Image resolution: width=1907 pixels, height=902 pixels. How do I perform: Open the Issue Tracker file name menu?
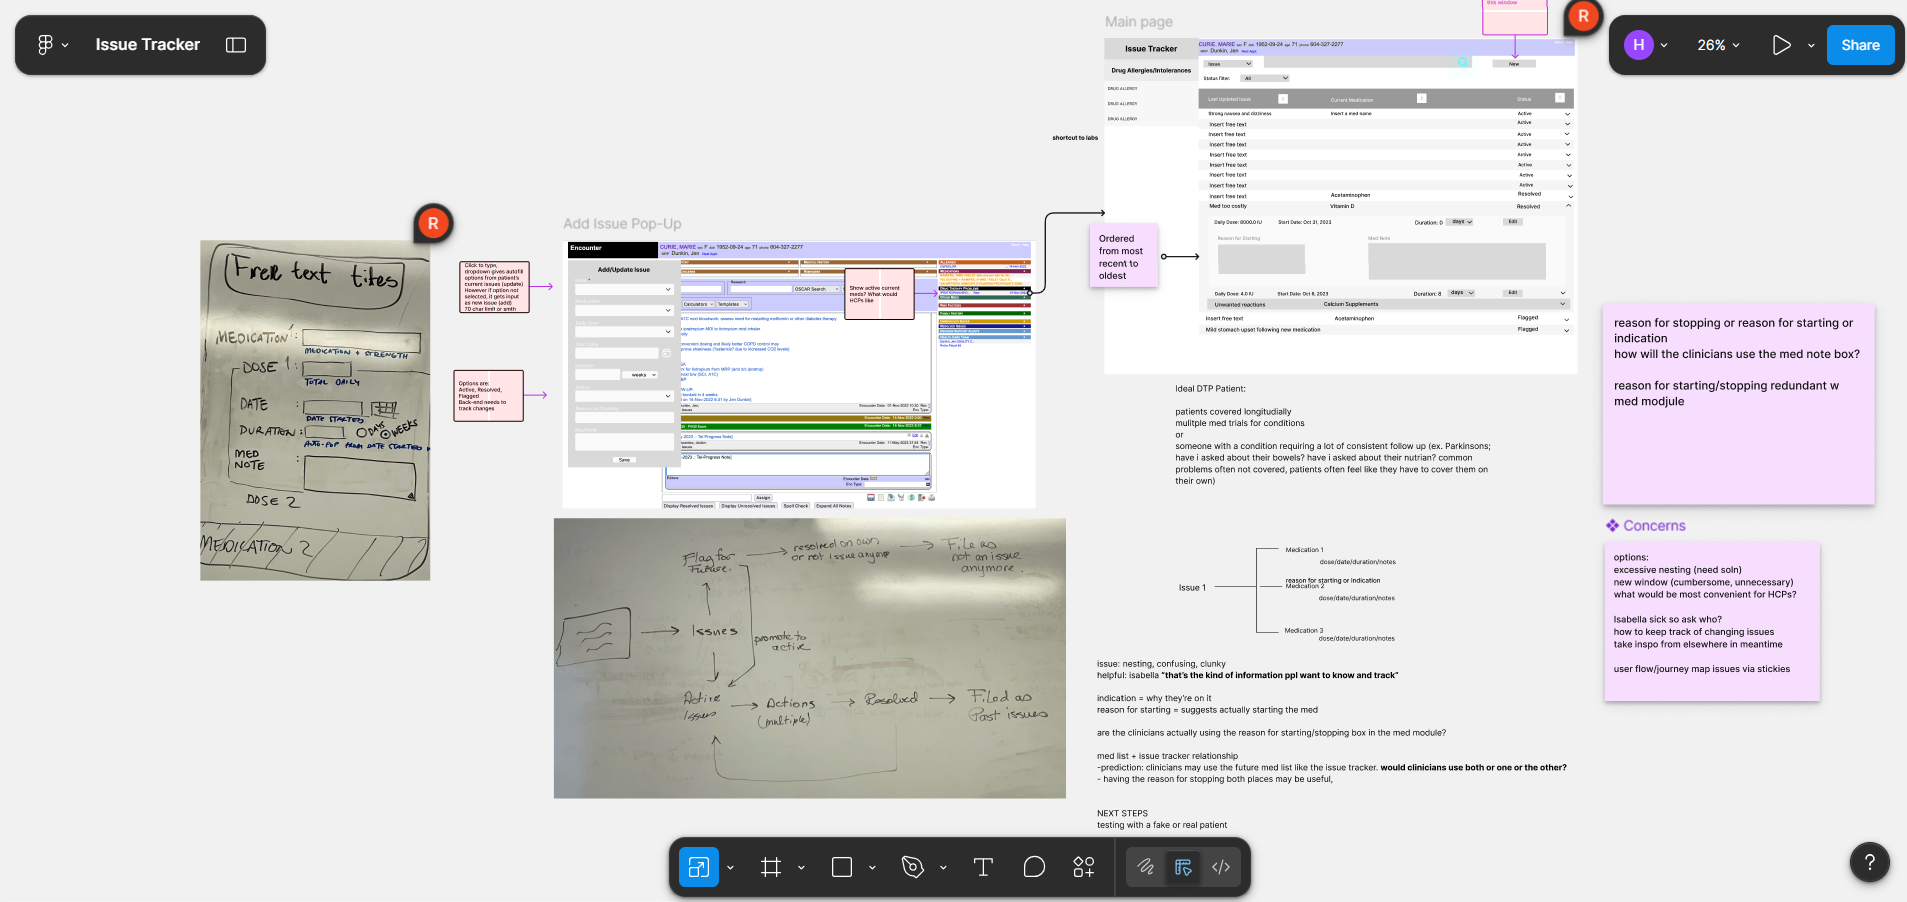pyautogui.click(x=147, y=45)
